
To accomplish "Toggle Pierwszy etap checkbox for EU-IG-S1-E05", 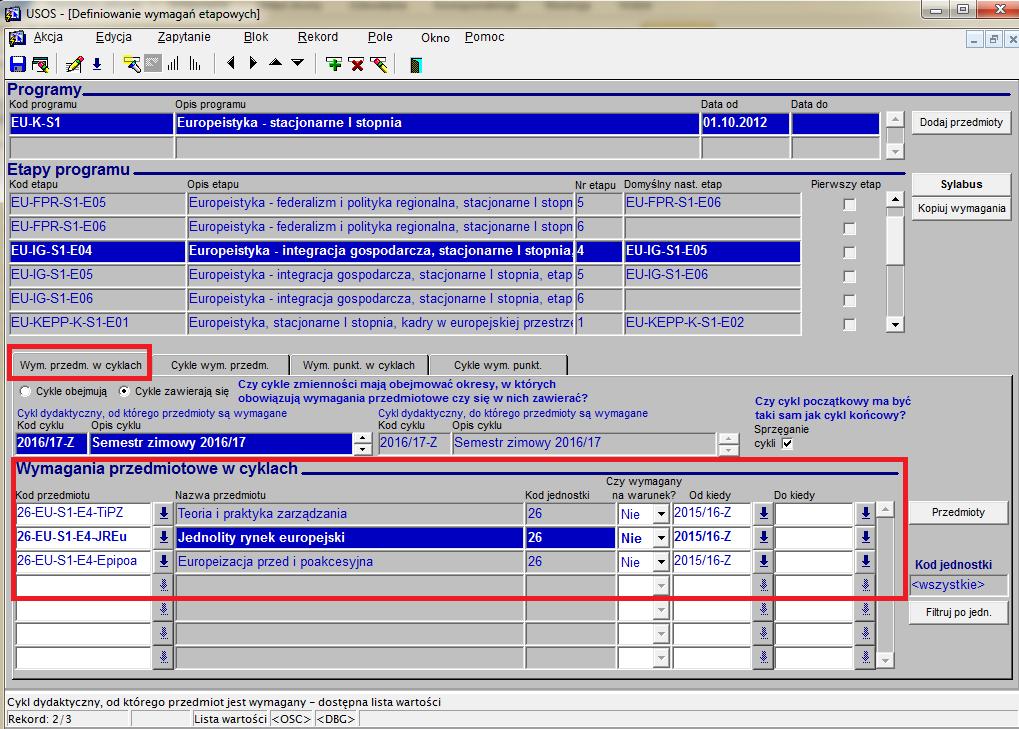I will tap(849, 276).
